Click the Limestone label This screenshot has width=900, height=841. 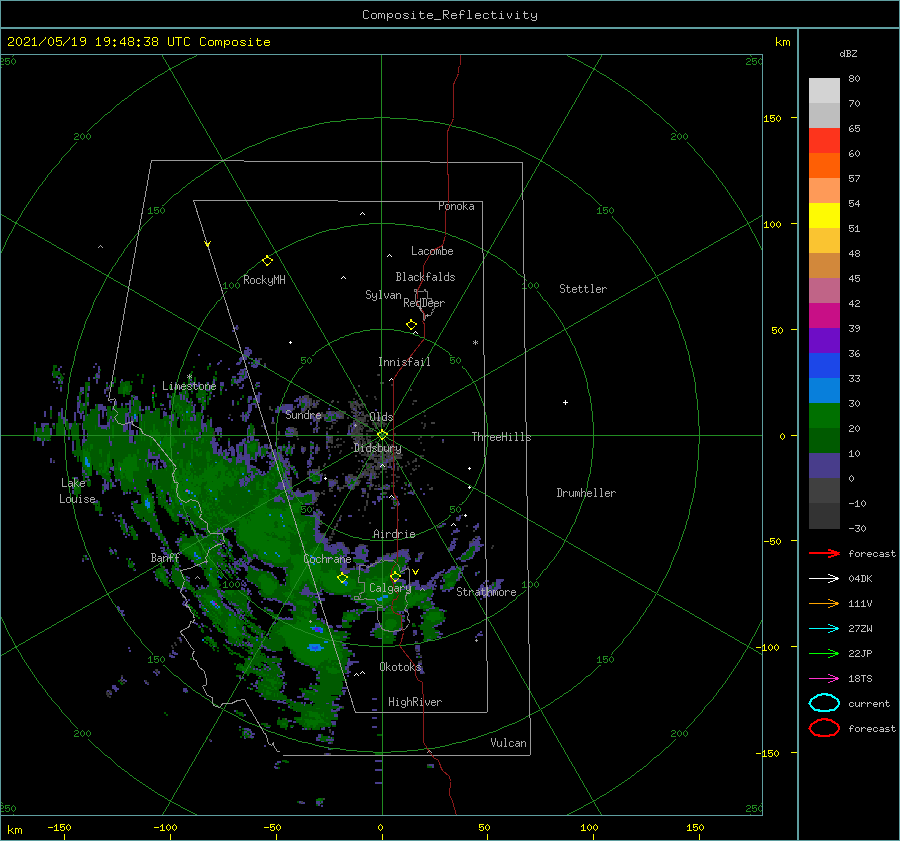click(x=189, y=386)
